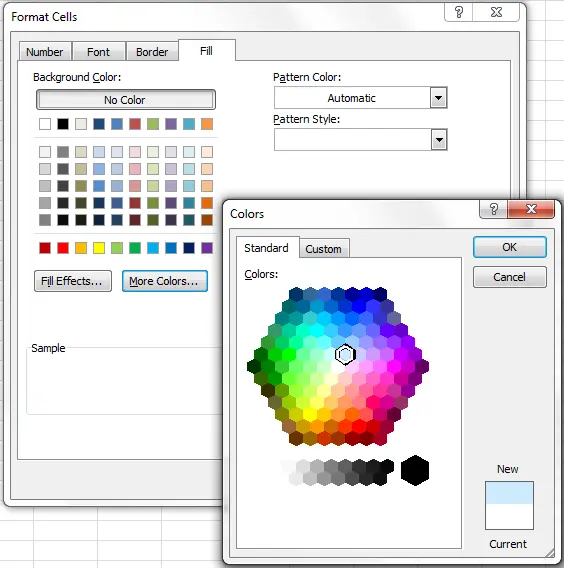Click the No Color button
Image resolution: width=564 pixels, height=568 pixels.
click(x=125, y=100)
